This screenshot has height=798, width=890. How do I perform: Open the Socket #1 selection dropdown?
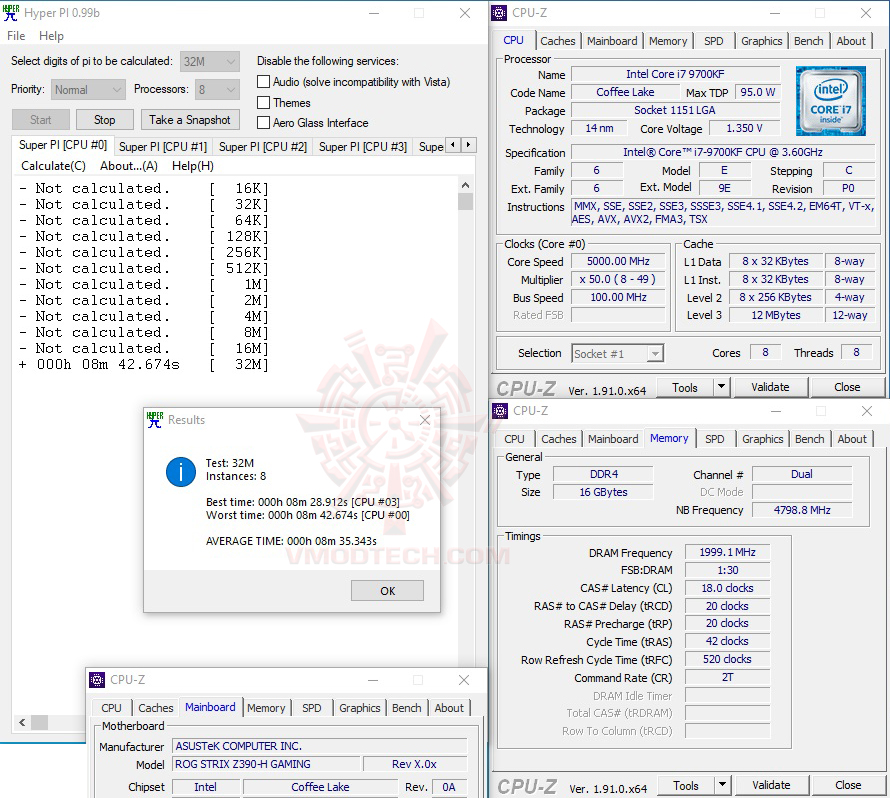coord(618,354)
